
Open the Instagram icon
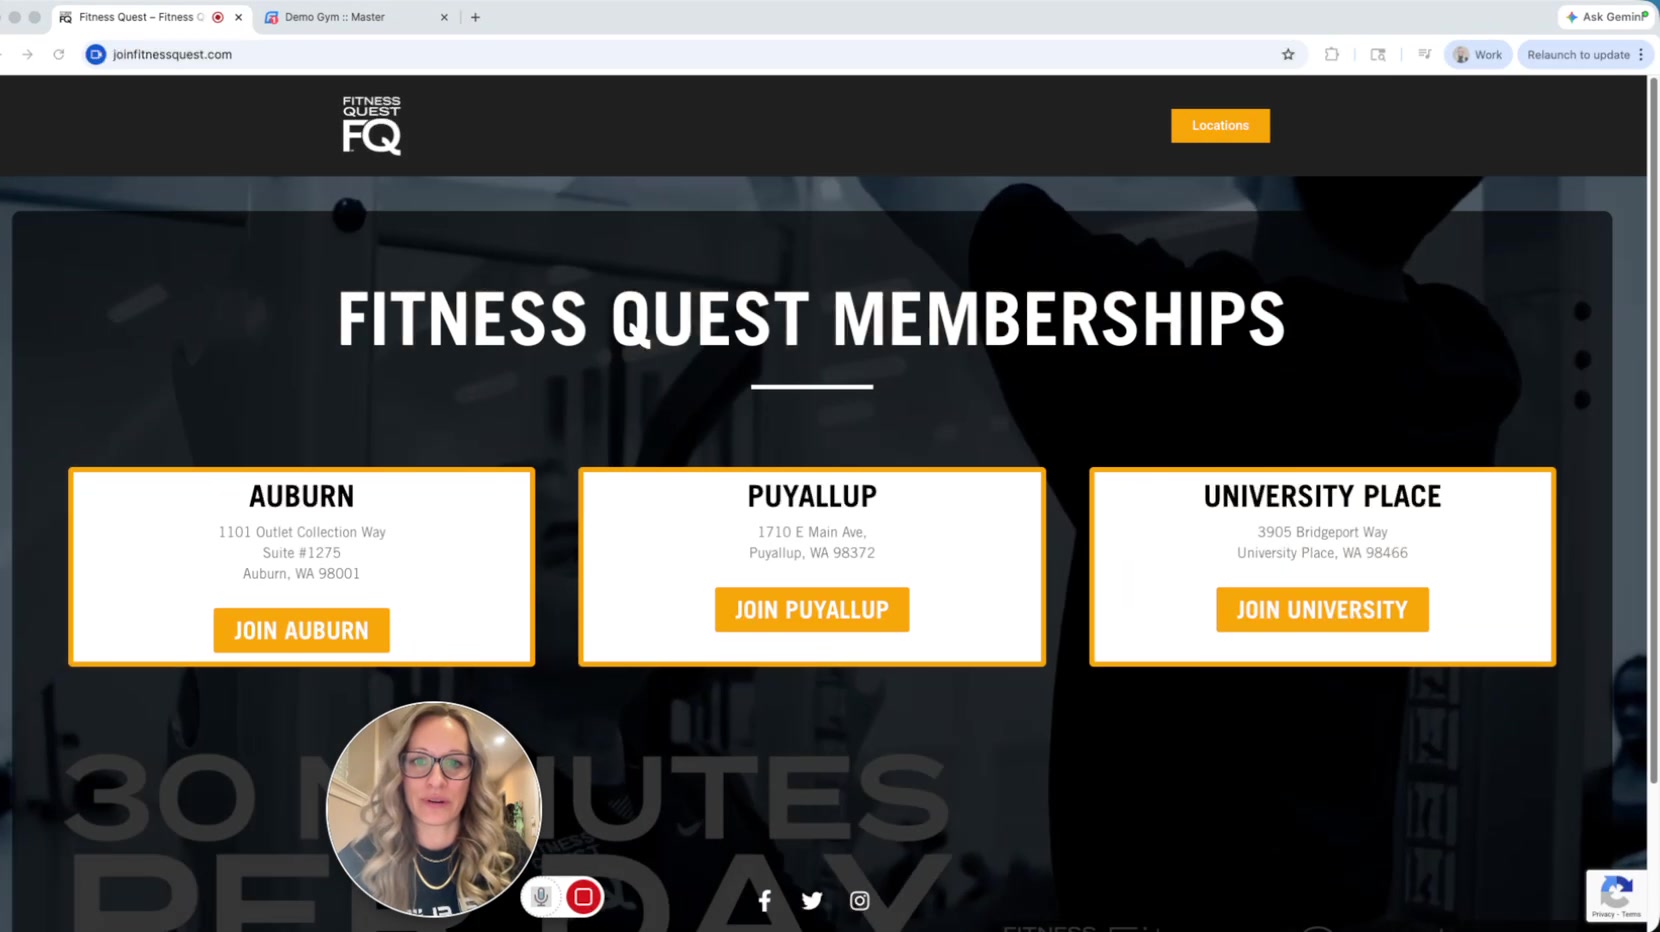(859, 900)
